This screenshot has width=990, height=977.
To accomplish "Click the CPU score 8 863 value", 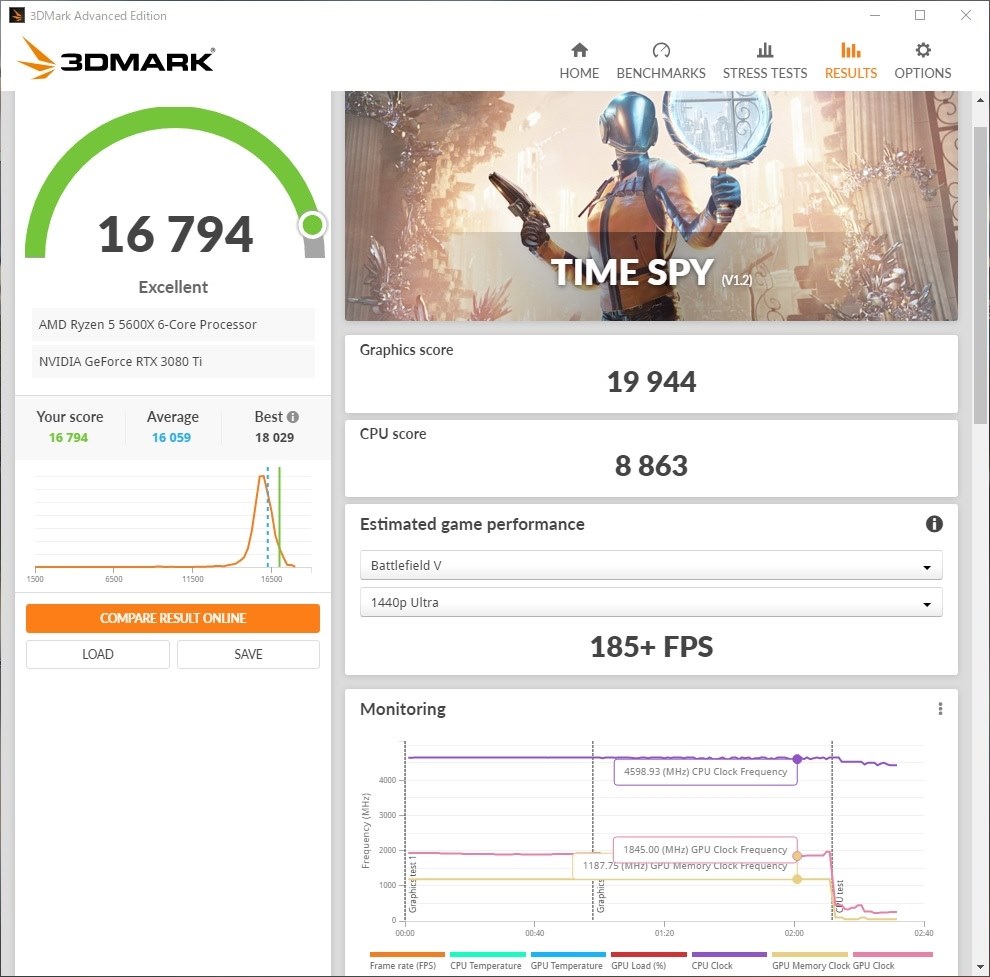I will 651,465.
